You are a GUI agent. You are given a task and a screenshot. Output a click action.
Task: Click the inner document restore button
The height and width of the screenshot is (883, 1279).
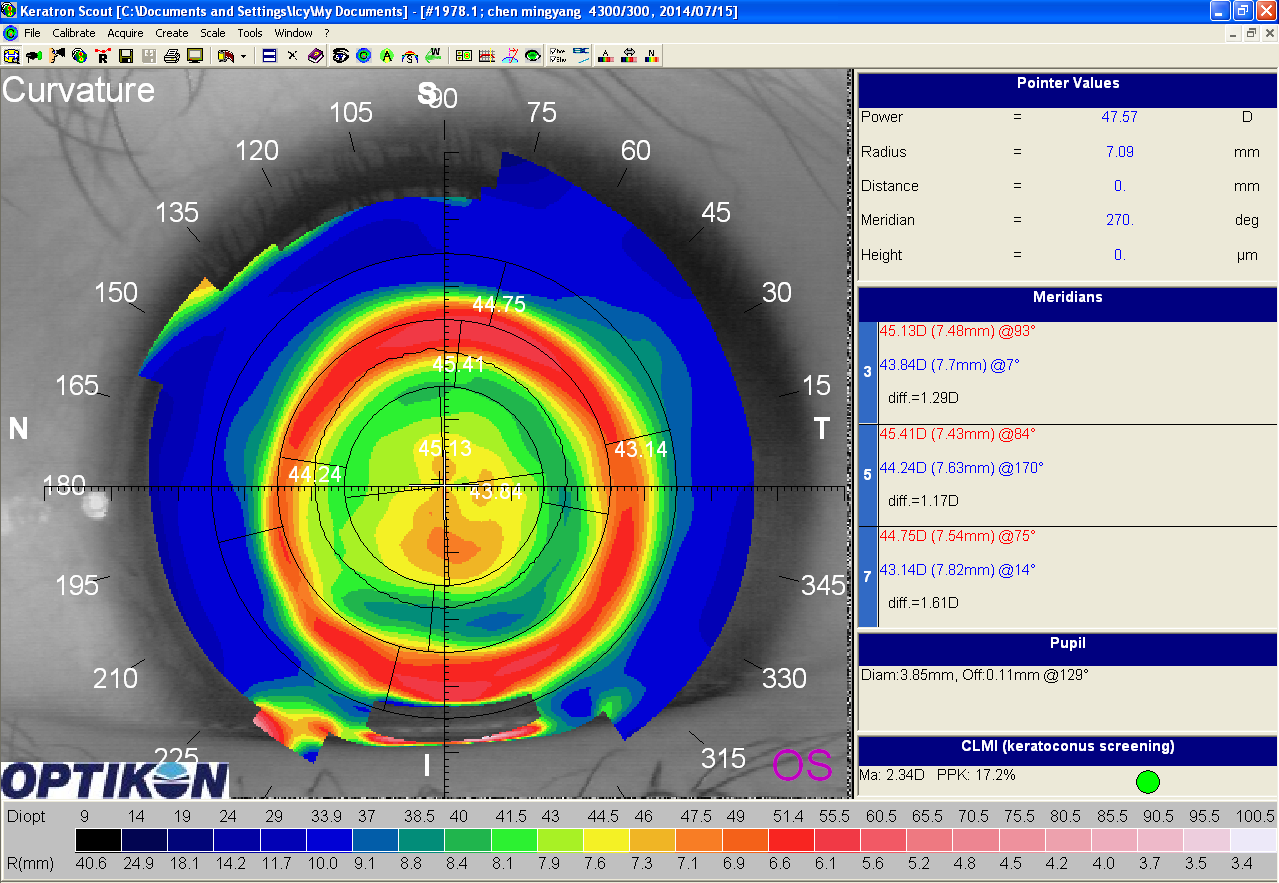pyautogui.click(x=1250, y=33)
